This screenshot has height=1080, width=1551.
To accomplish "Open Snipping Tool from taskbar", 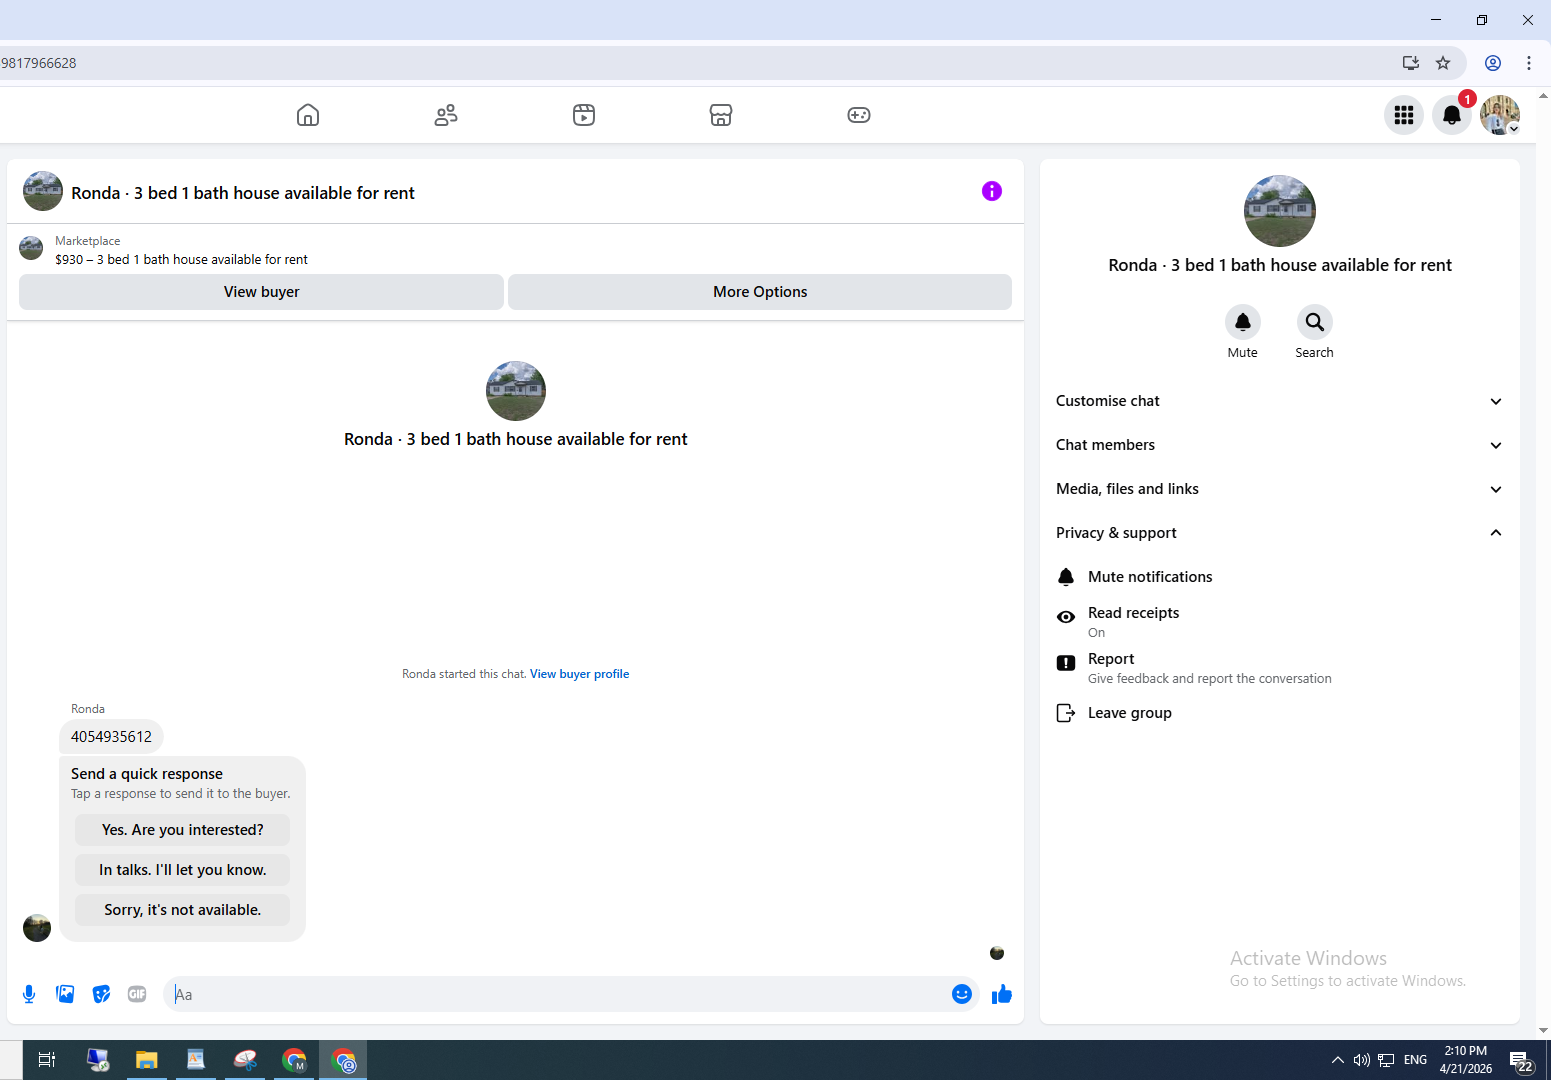I will click(245, 1060).
